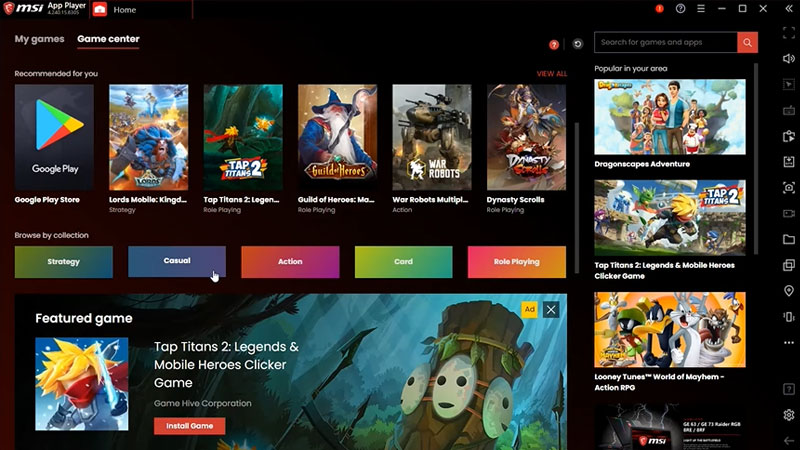Select the Game center tab
The height and width of the screenshot is (450, 800).
coord(108,39)
